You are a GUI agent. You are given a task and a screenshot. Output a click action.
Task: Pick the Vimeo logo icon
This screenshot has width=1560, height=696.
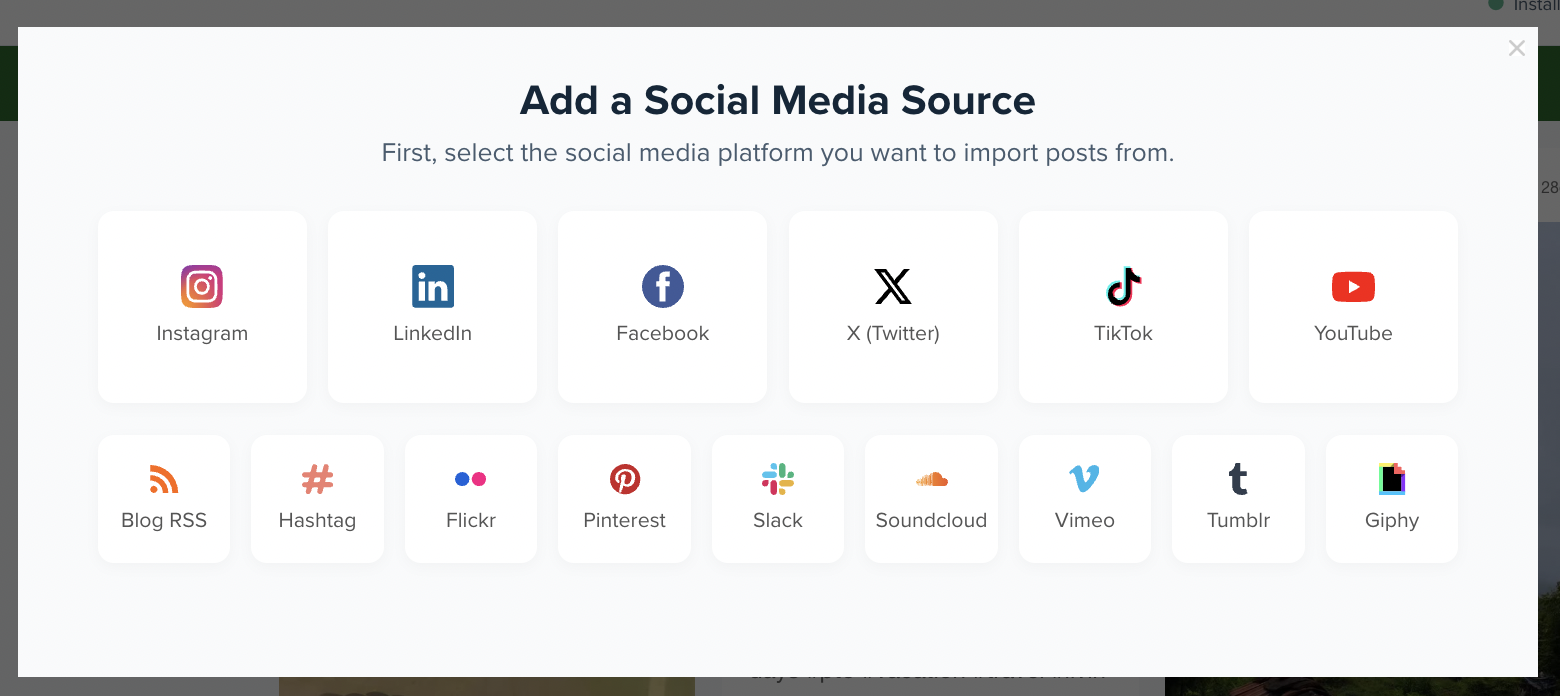click(x=1085, y=479)
